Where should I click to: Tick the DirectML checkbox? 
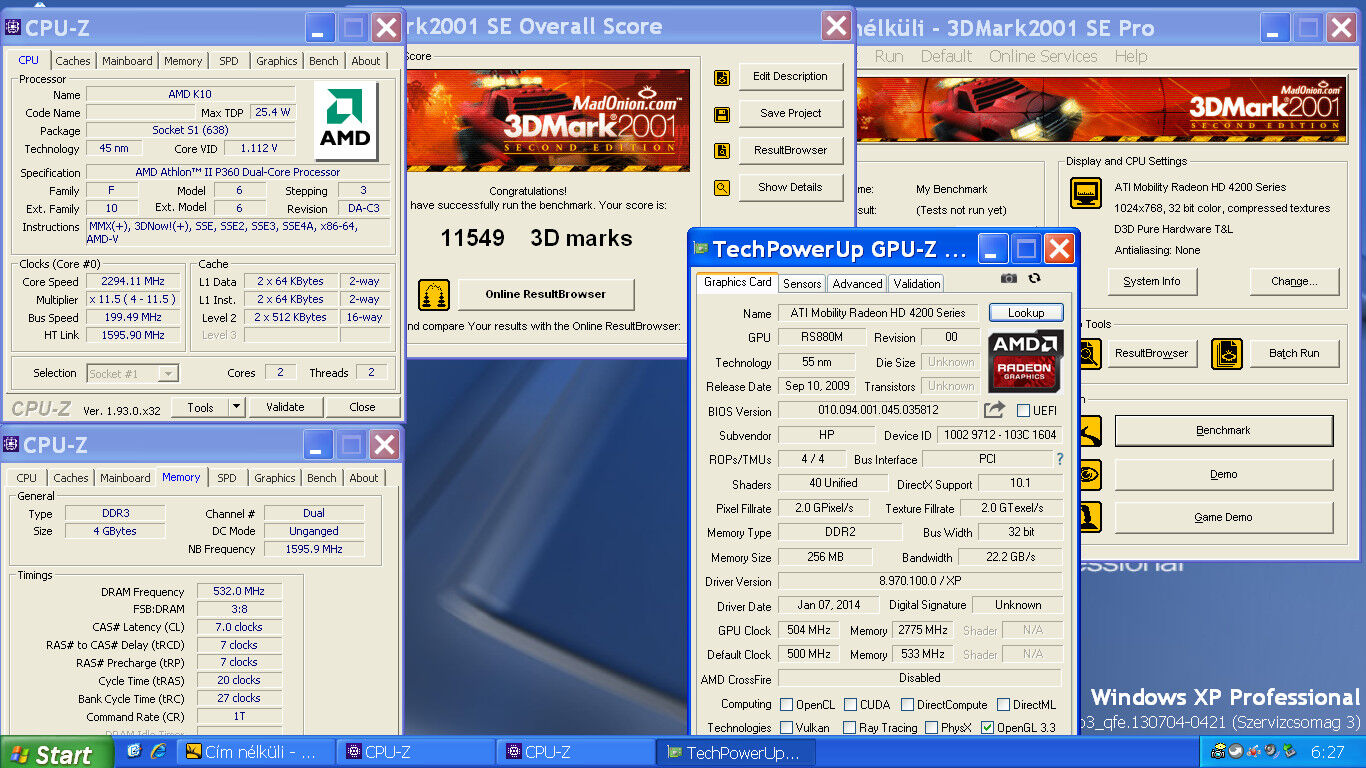pos(1004,705)
